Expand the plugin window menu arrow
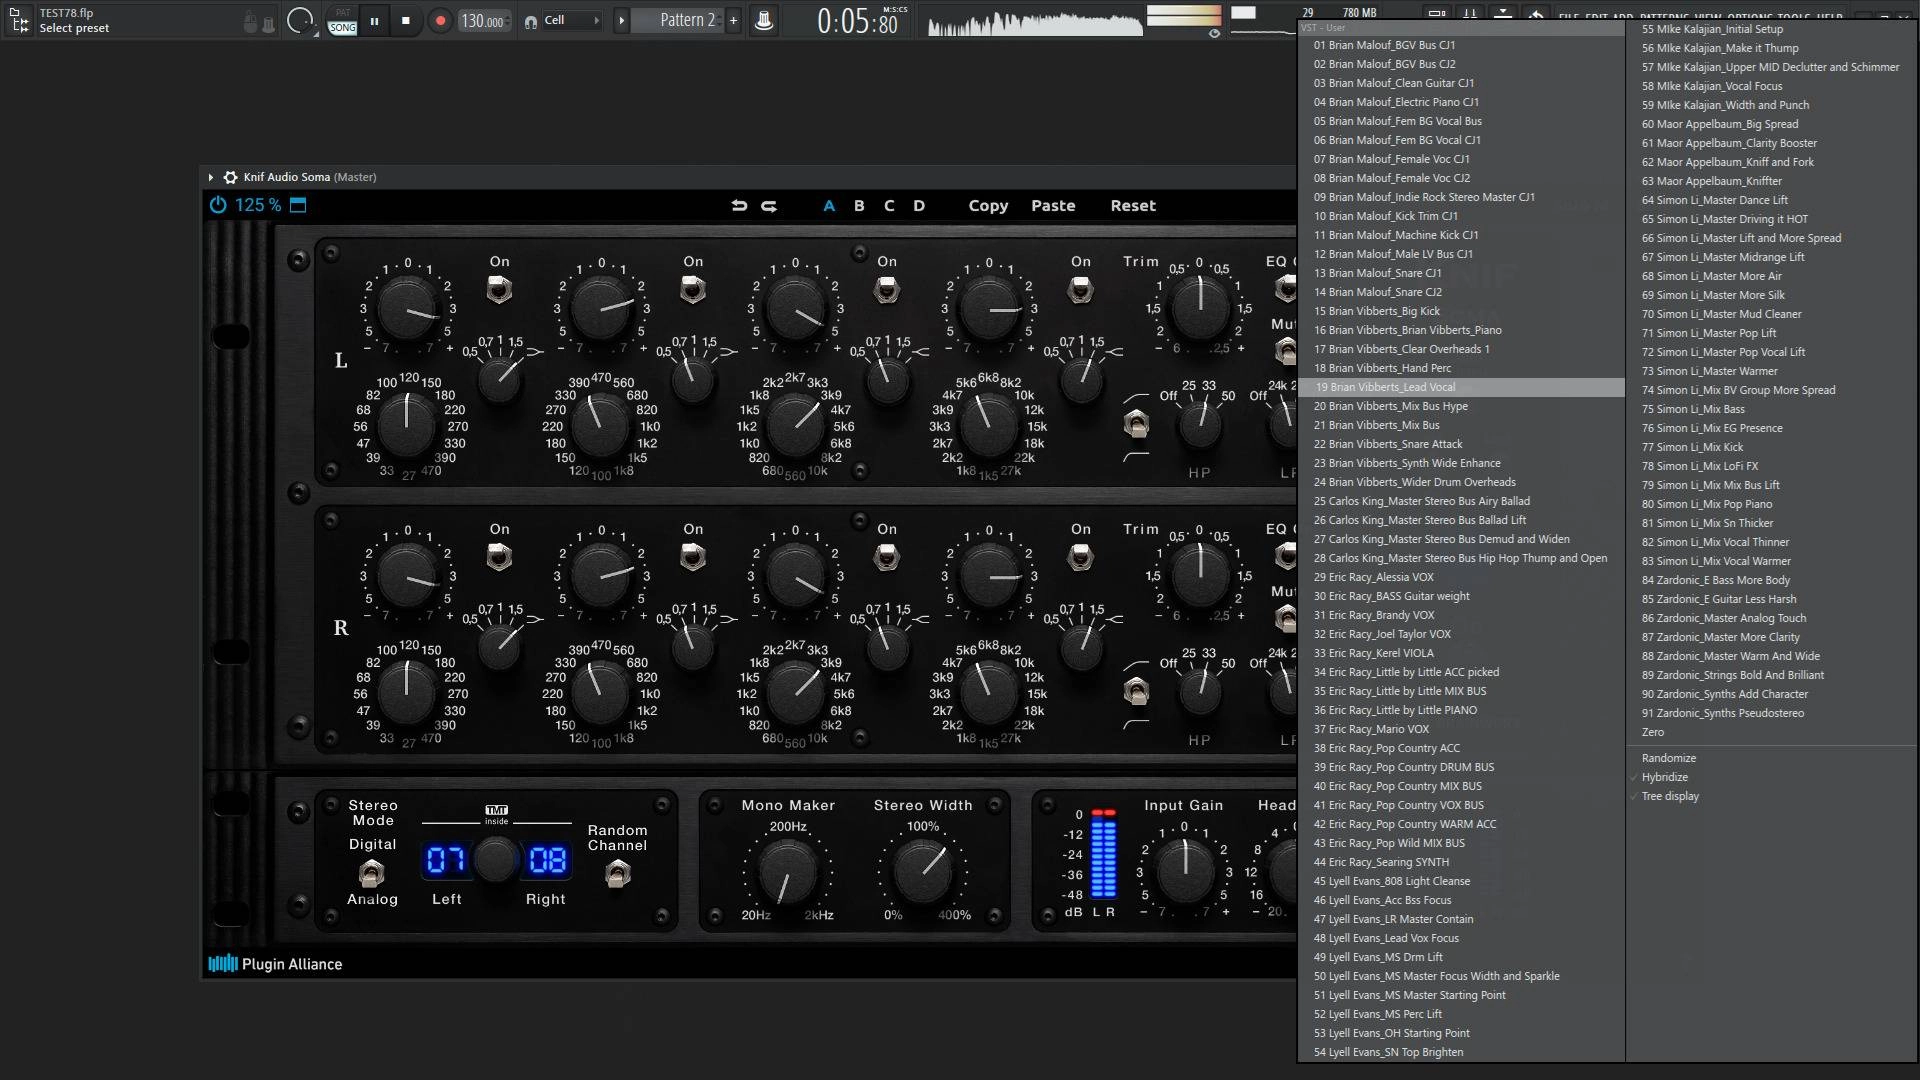The width and height of the screenshot is (1920, 1080). coord(211,177)
